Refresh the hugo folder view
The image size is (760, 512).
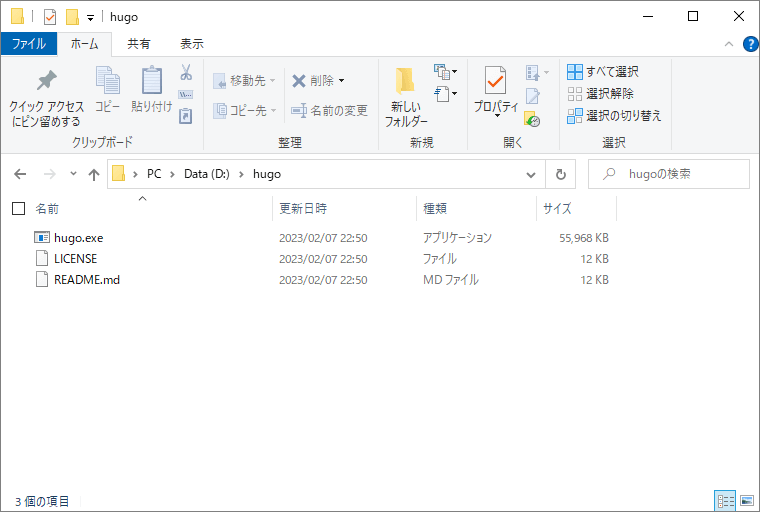(x=560, y=174)
